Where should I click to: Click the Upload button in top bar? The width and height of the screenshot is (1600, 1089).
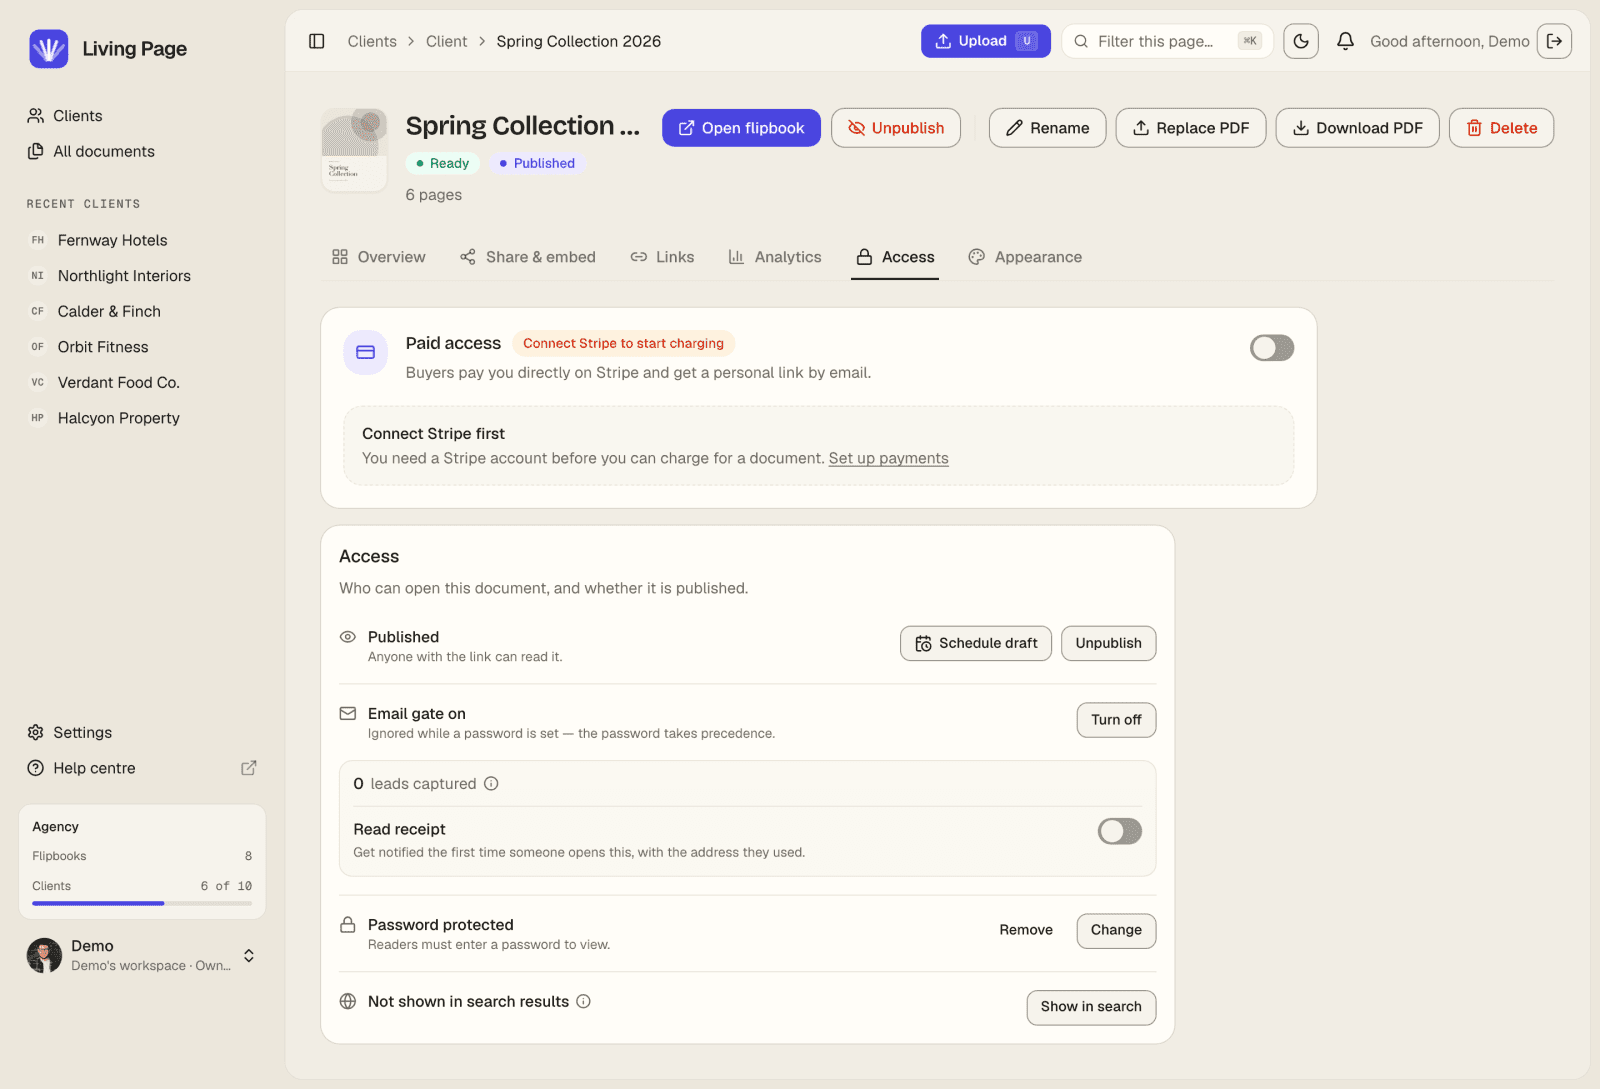tap(985, 41)
